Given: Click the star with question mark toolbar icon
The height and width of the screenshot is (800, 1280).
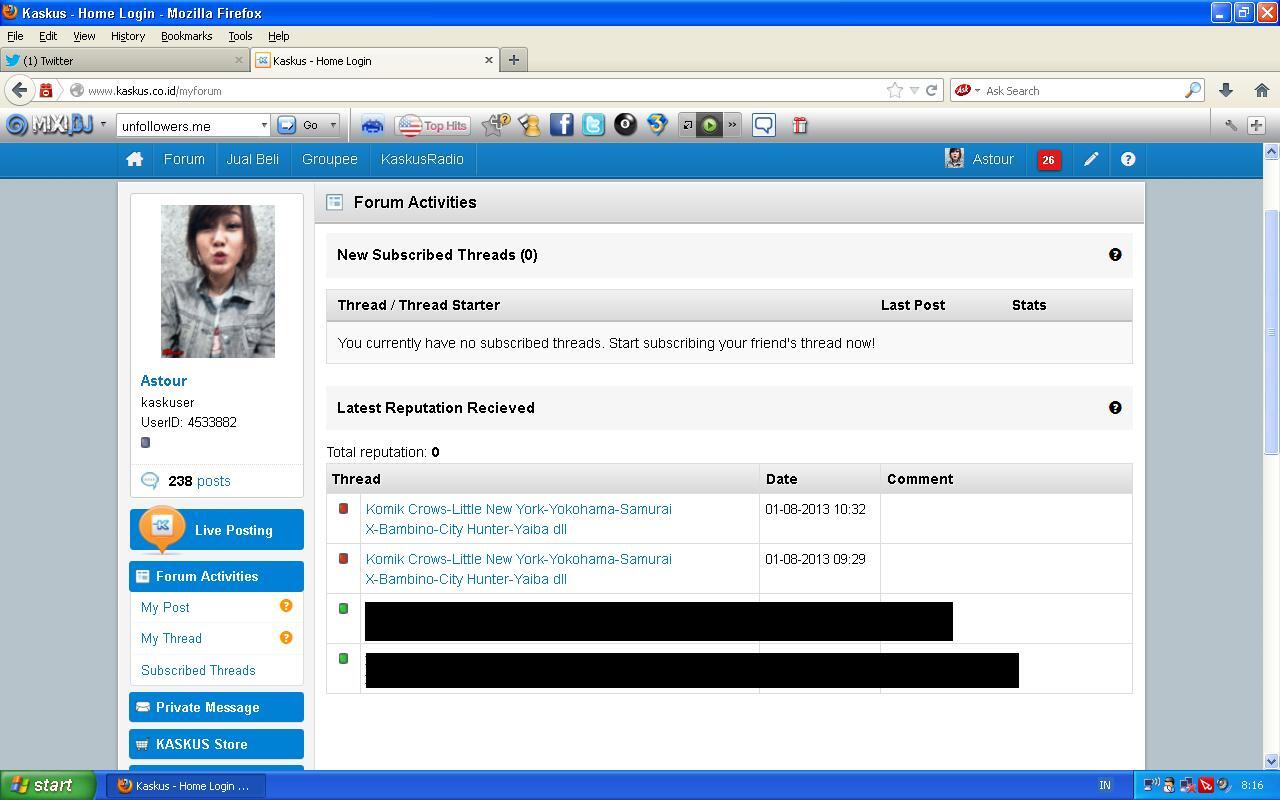Looking at the screenshot, I should tap(496, 125).
